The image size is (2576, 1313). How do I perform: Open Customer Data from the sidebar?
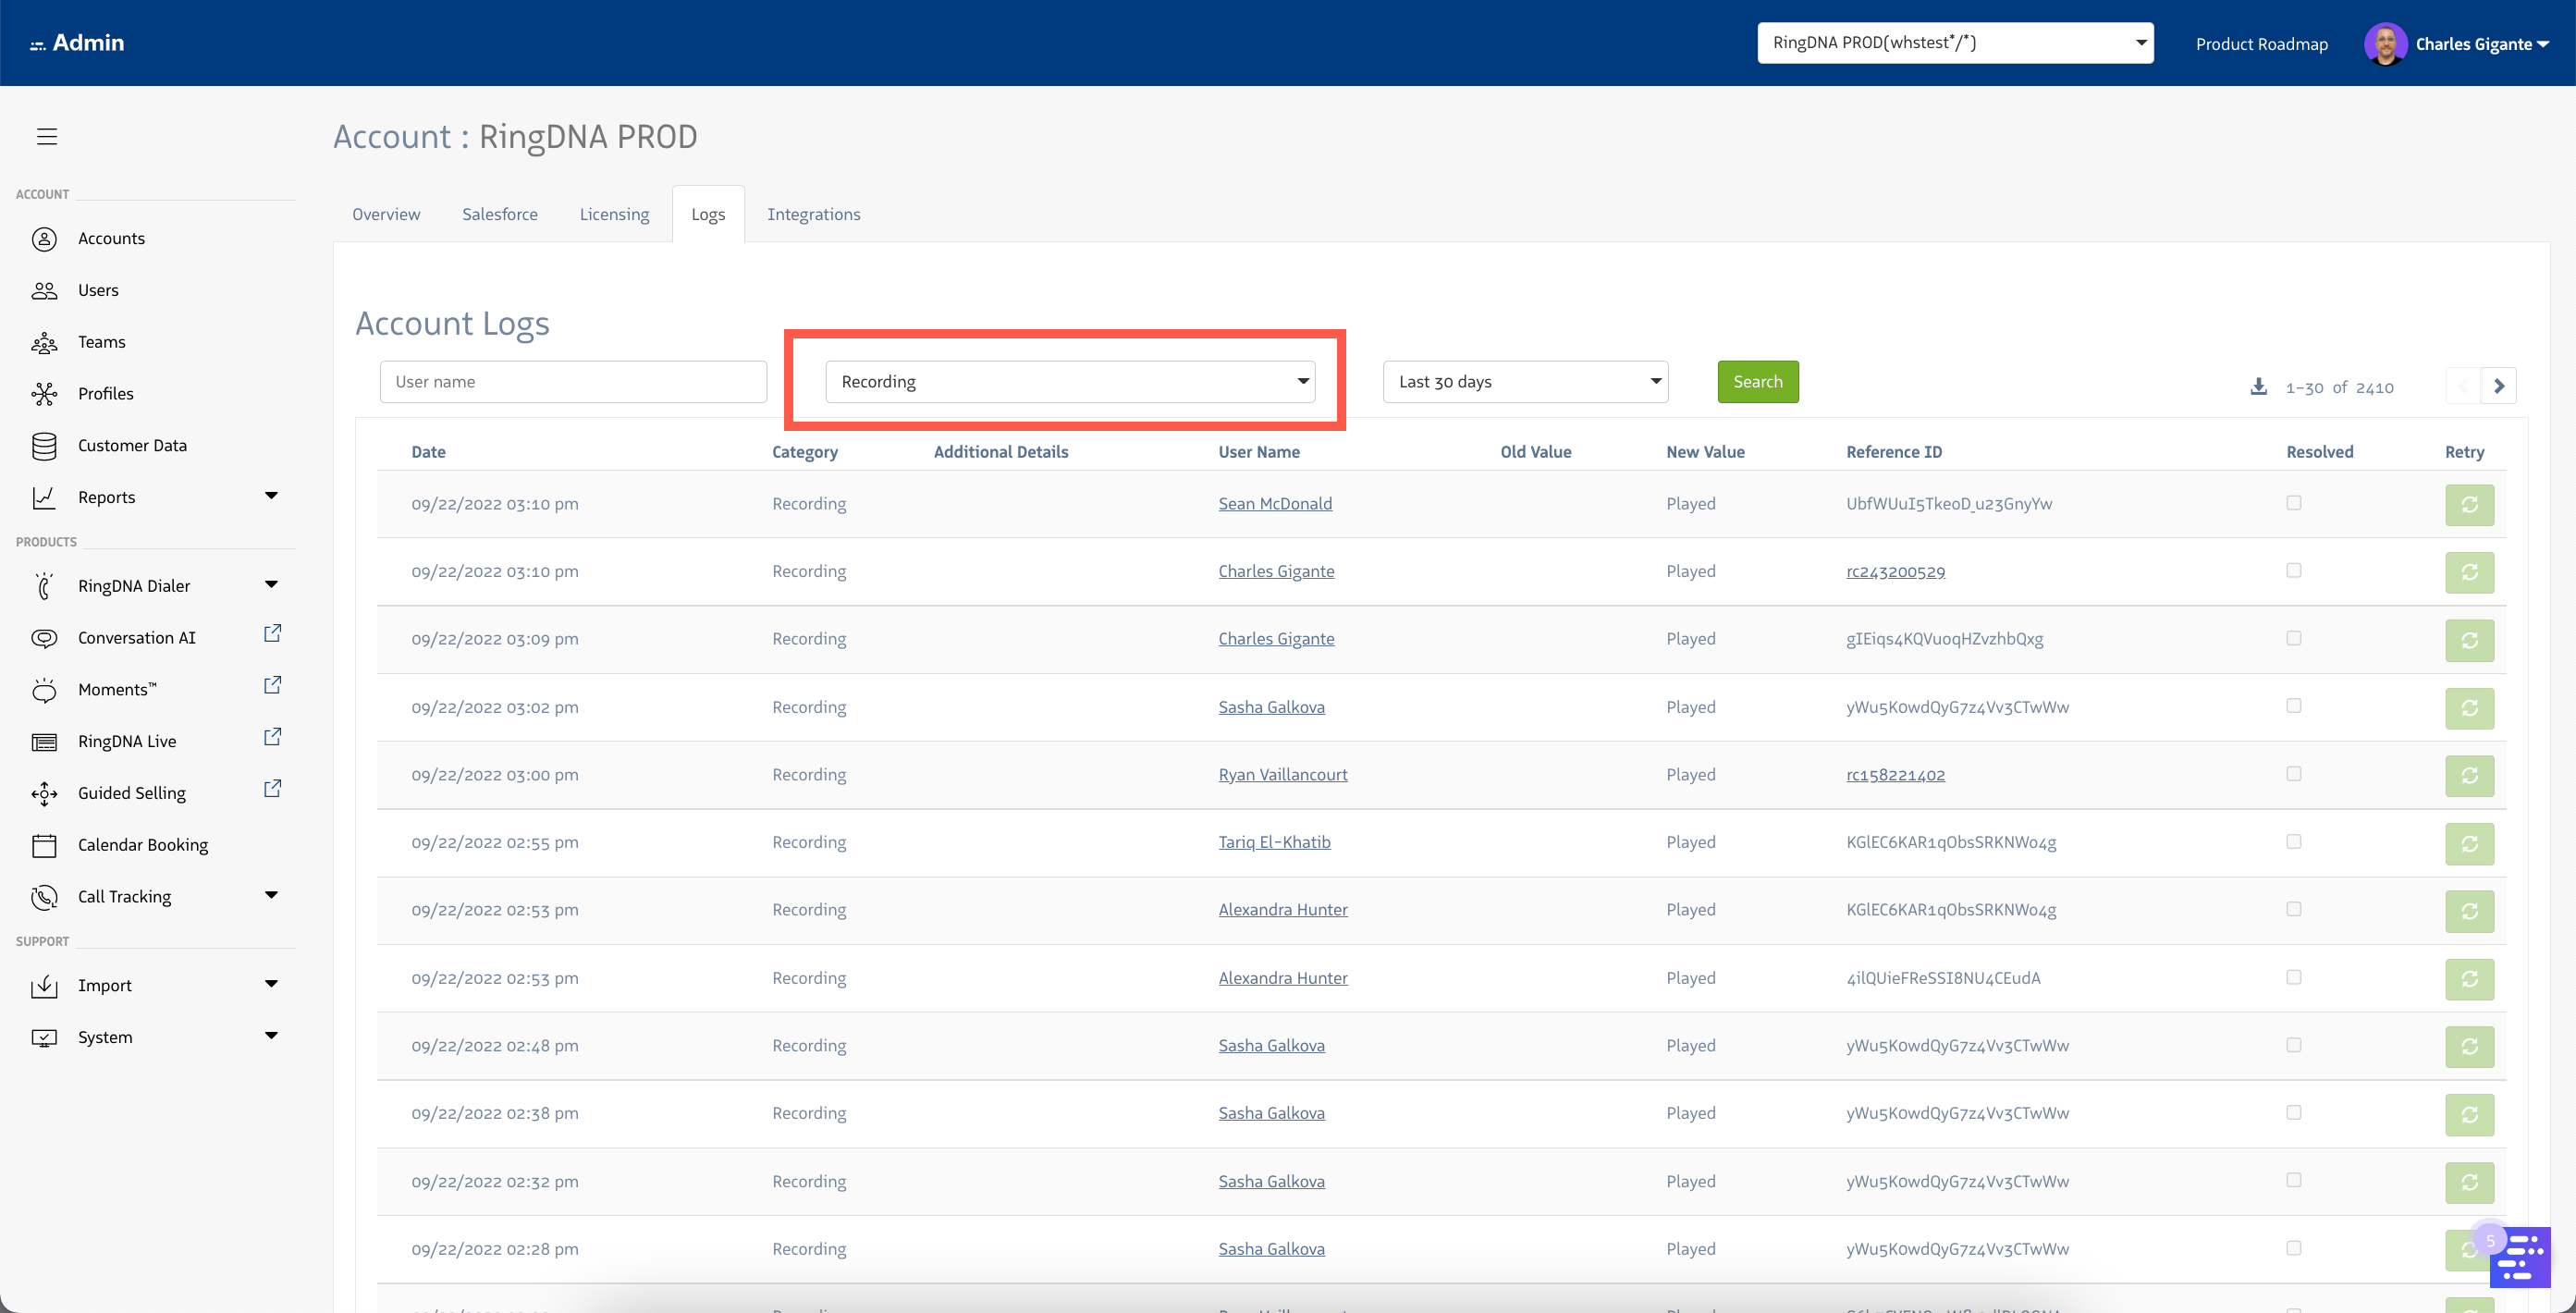coord(45,445)
